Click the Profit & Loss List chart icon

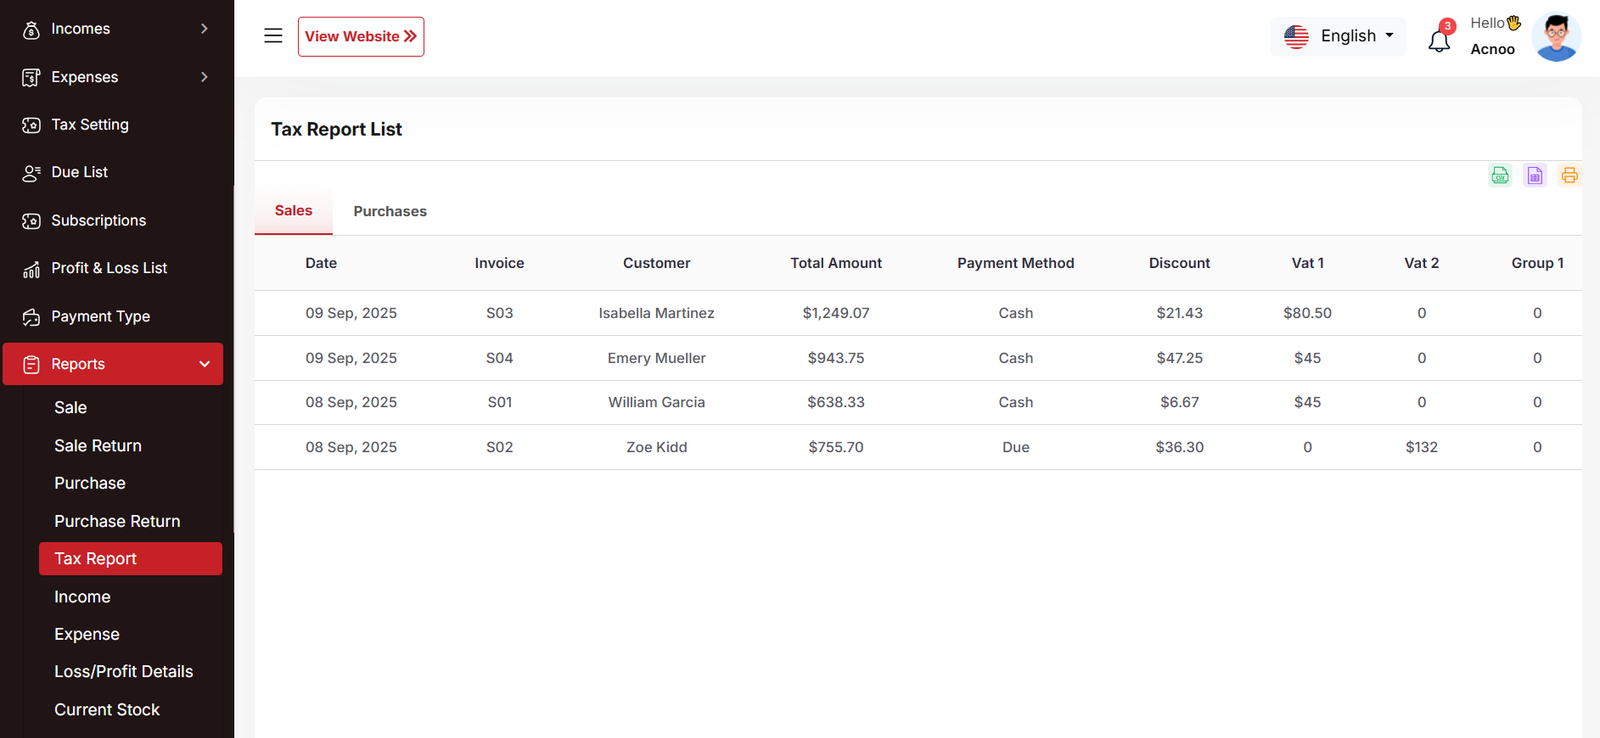[x=31, y=269]
